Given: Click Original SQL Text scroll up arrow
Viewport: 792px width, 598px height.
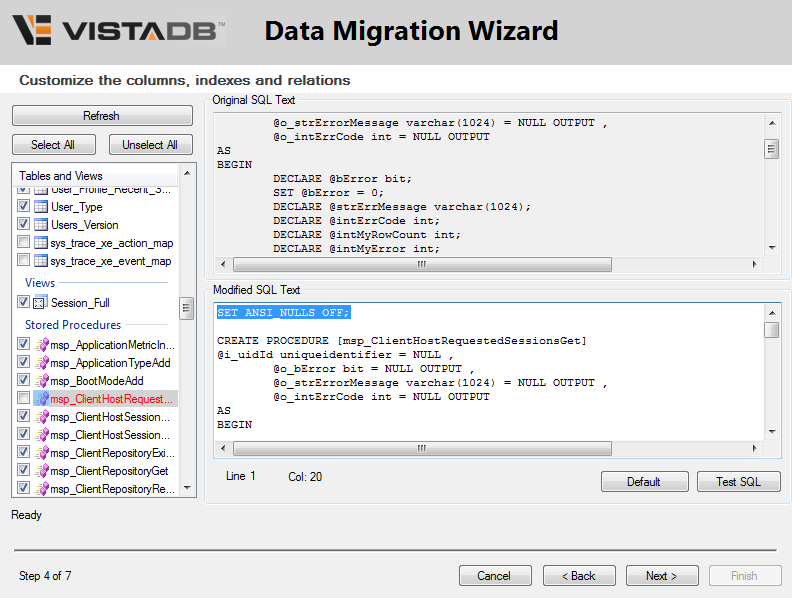Looking at the screenshot, I should tap(772, 123).
